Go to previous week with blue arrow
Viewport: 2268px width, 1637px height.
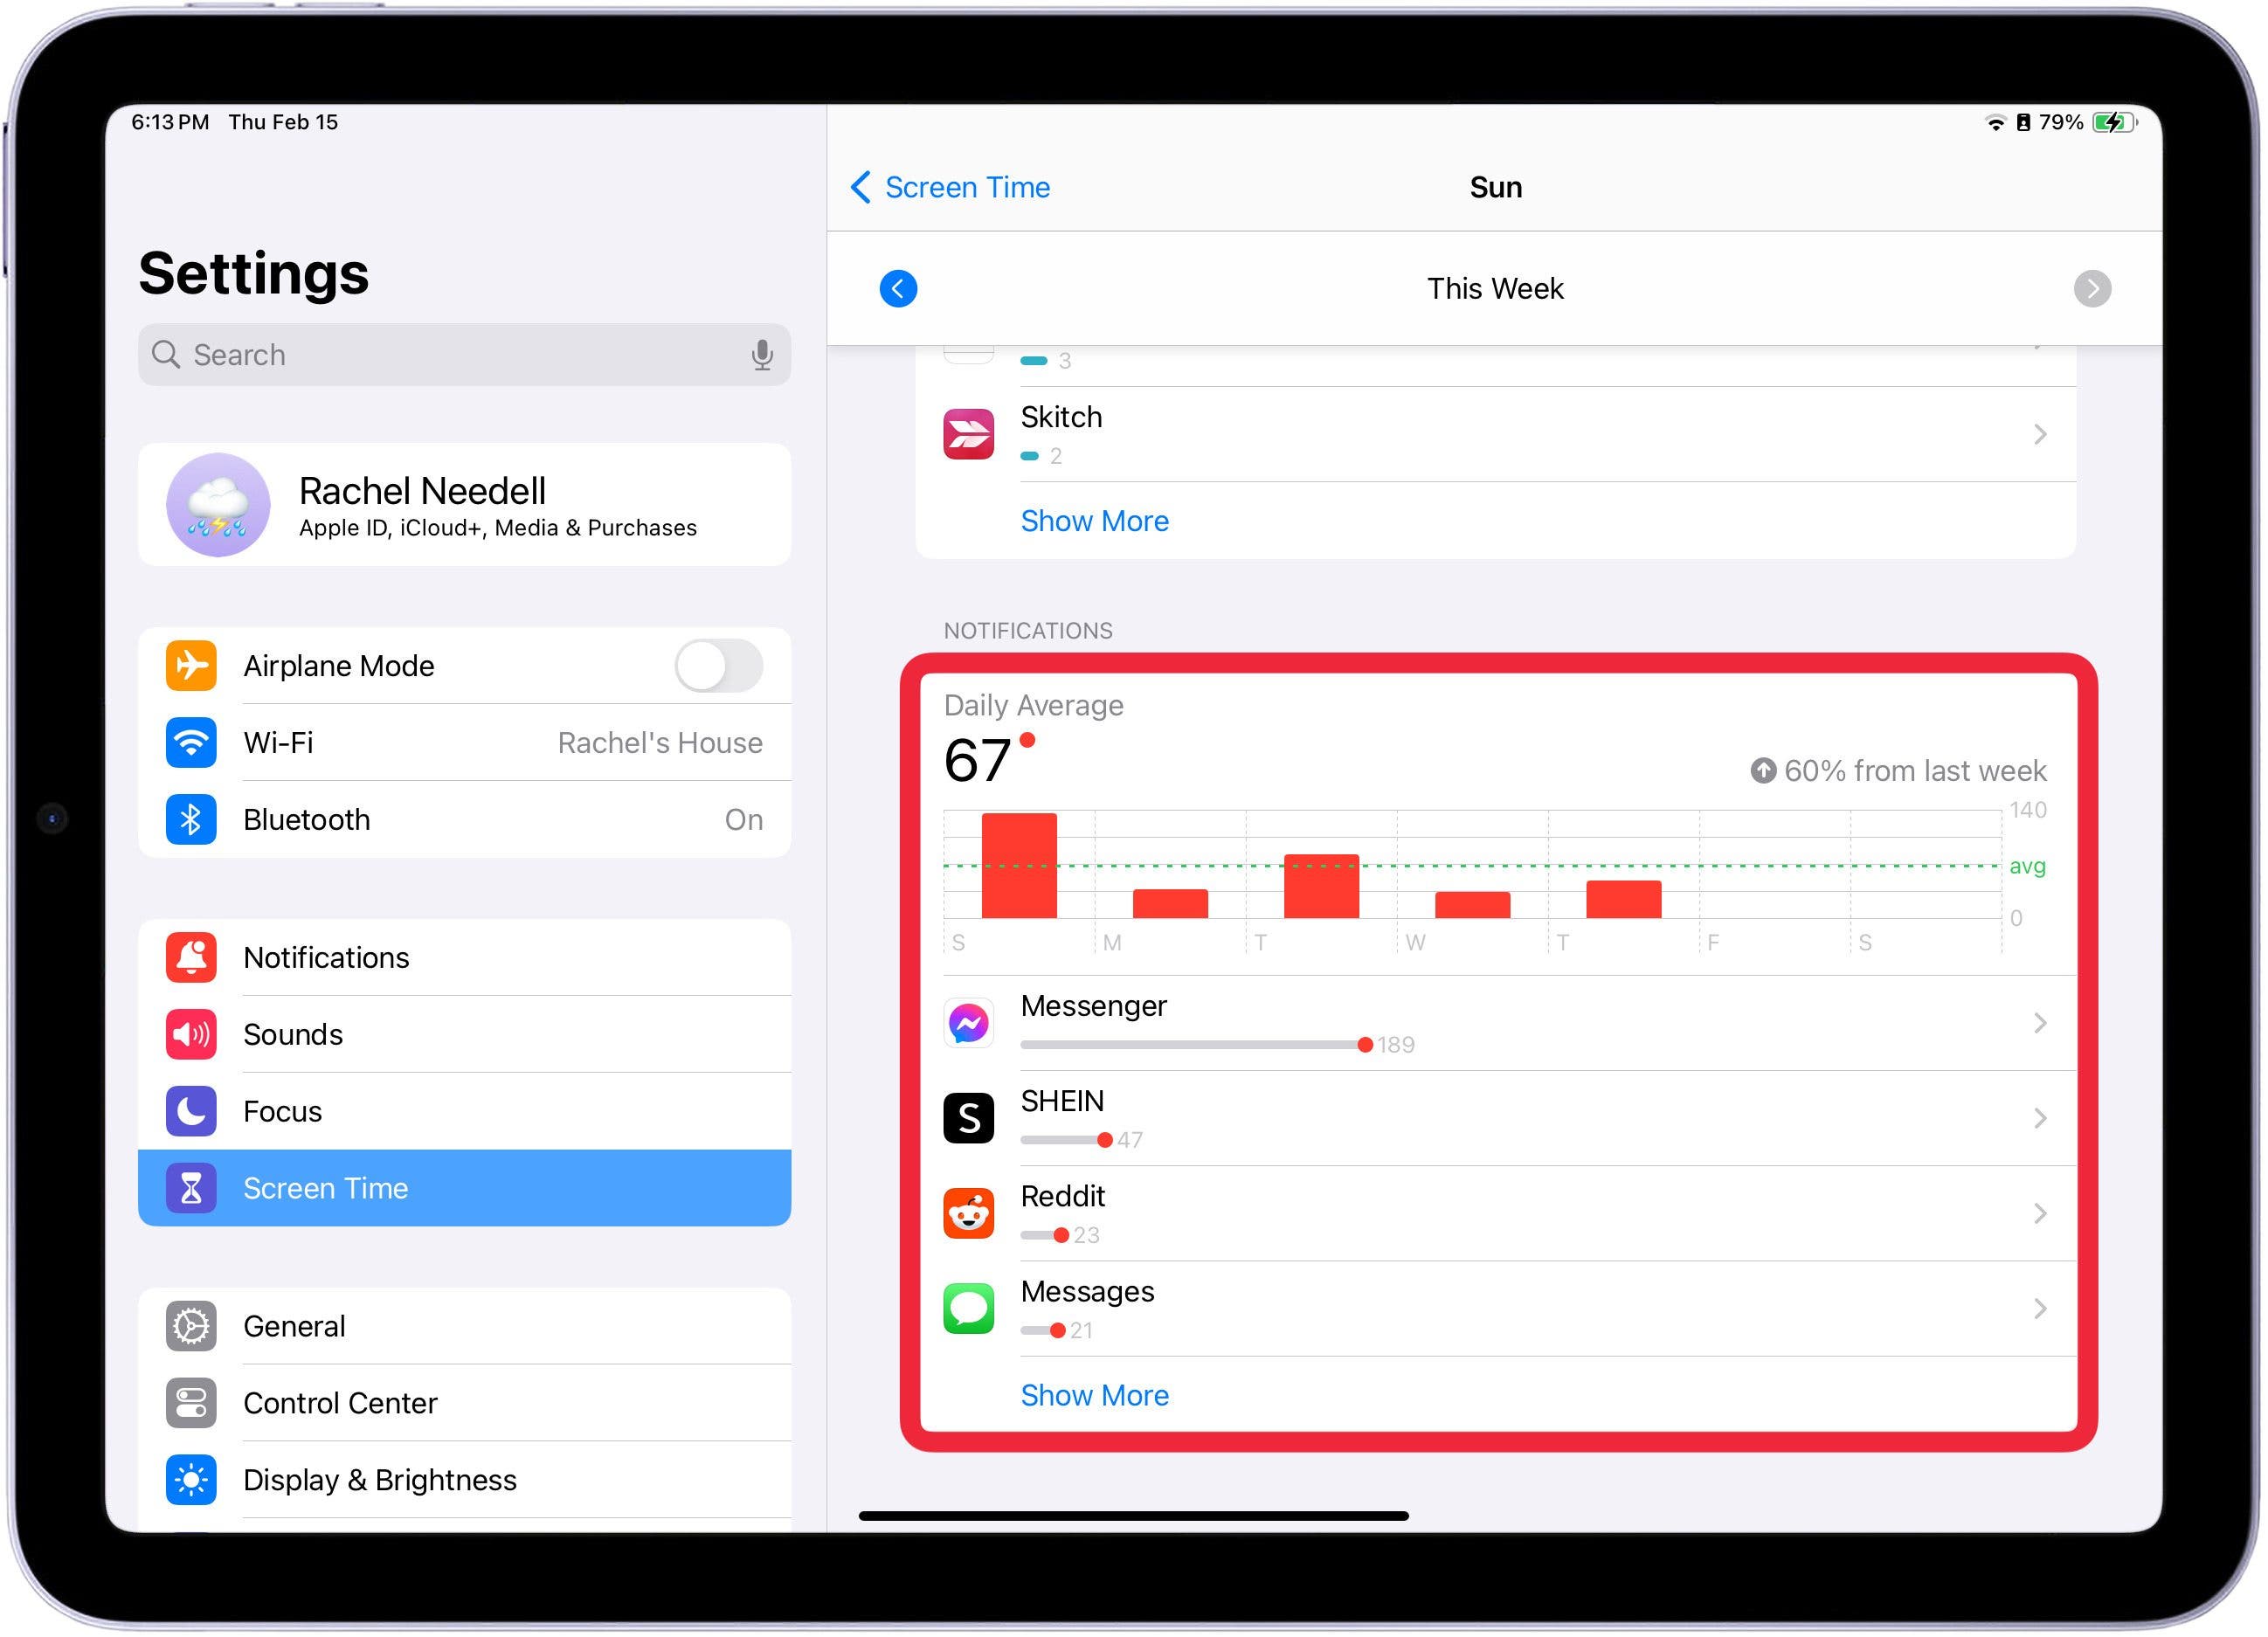coord(898,289)
